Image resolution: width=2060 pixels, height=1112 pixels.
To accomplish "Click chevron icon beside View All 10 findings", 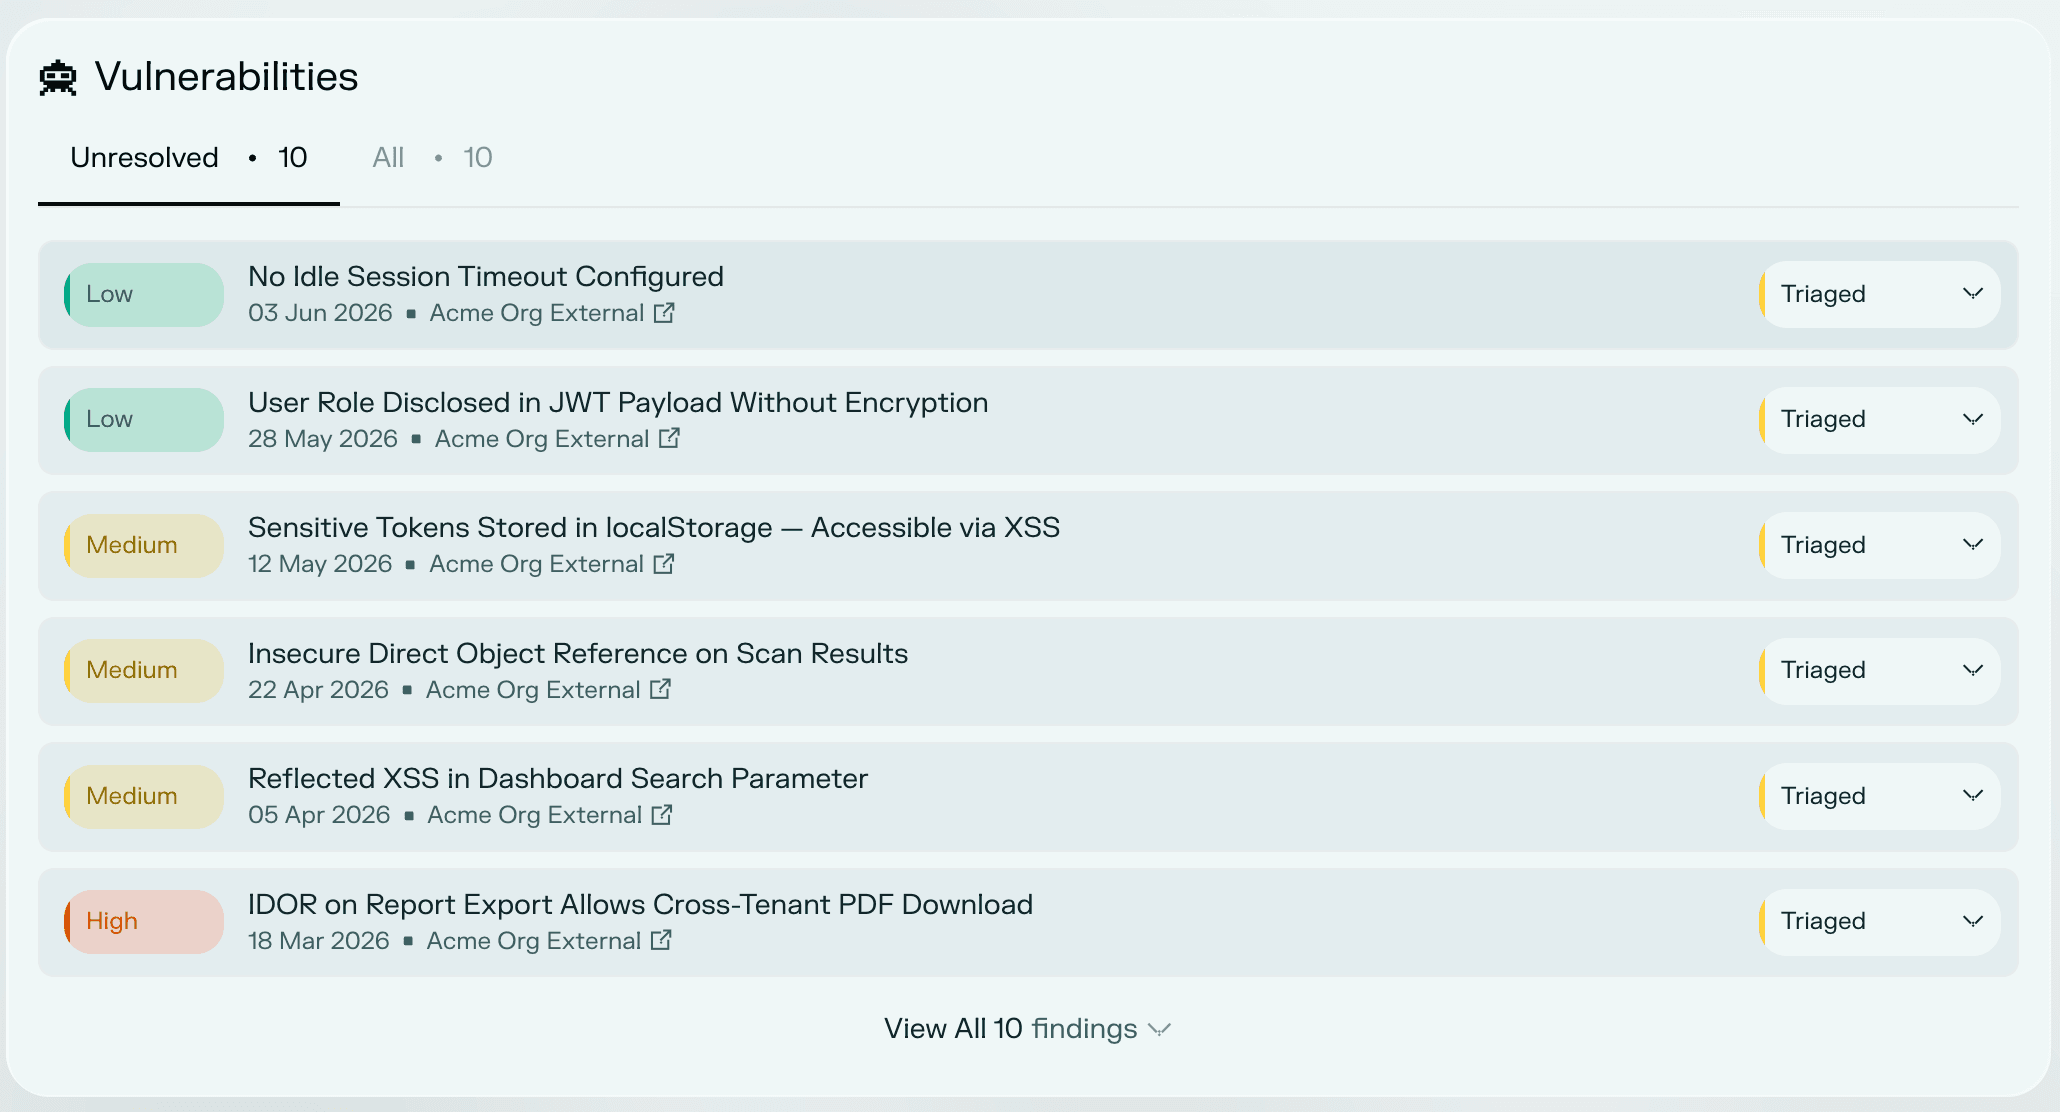I will 1159,1029.
